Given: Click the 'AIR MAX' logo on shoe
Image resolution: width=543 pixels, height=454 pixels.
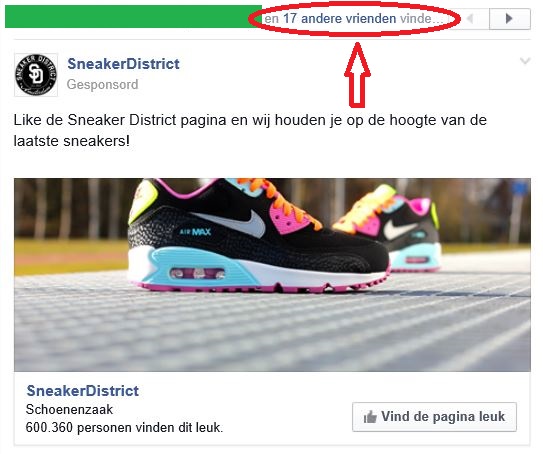Looking at the screenshot, I should point(195,232).
